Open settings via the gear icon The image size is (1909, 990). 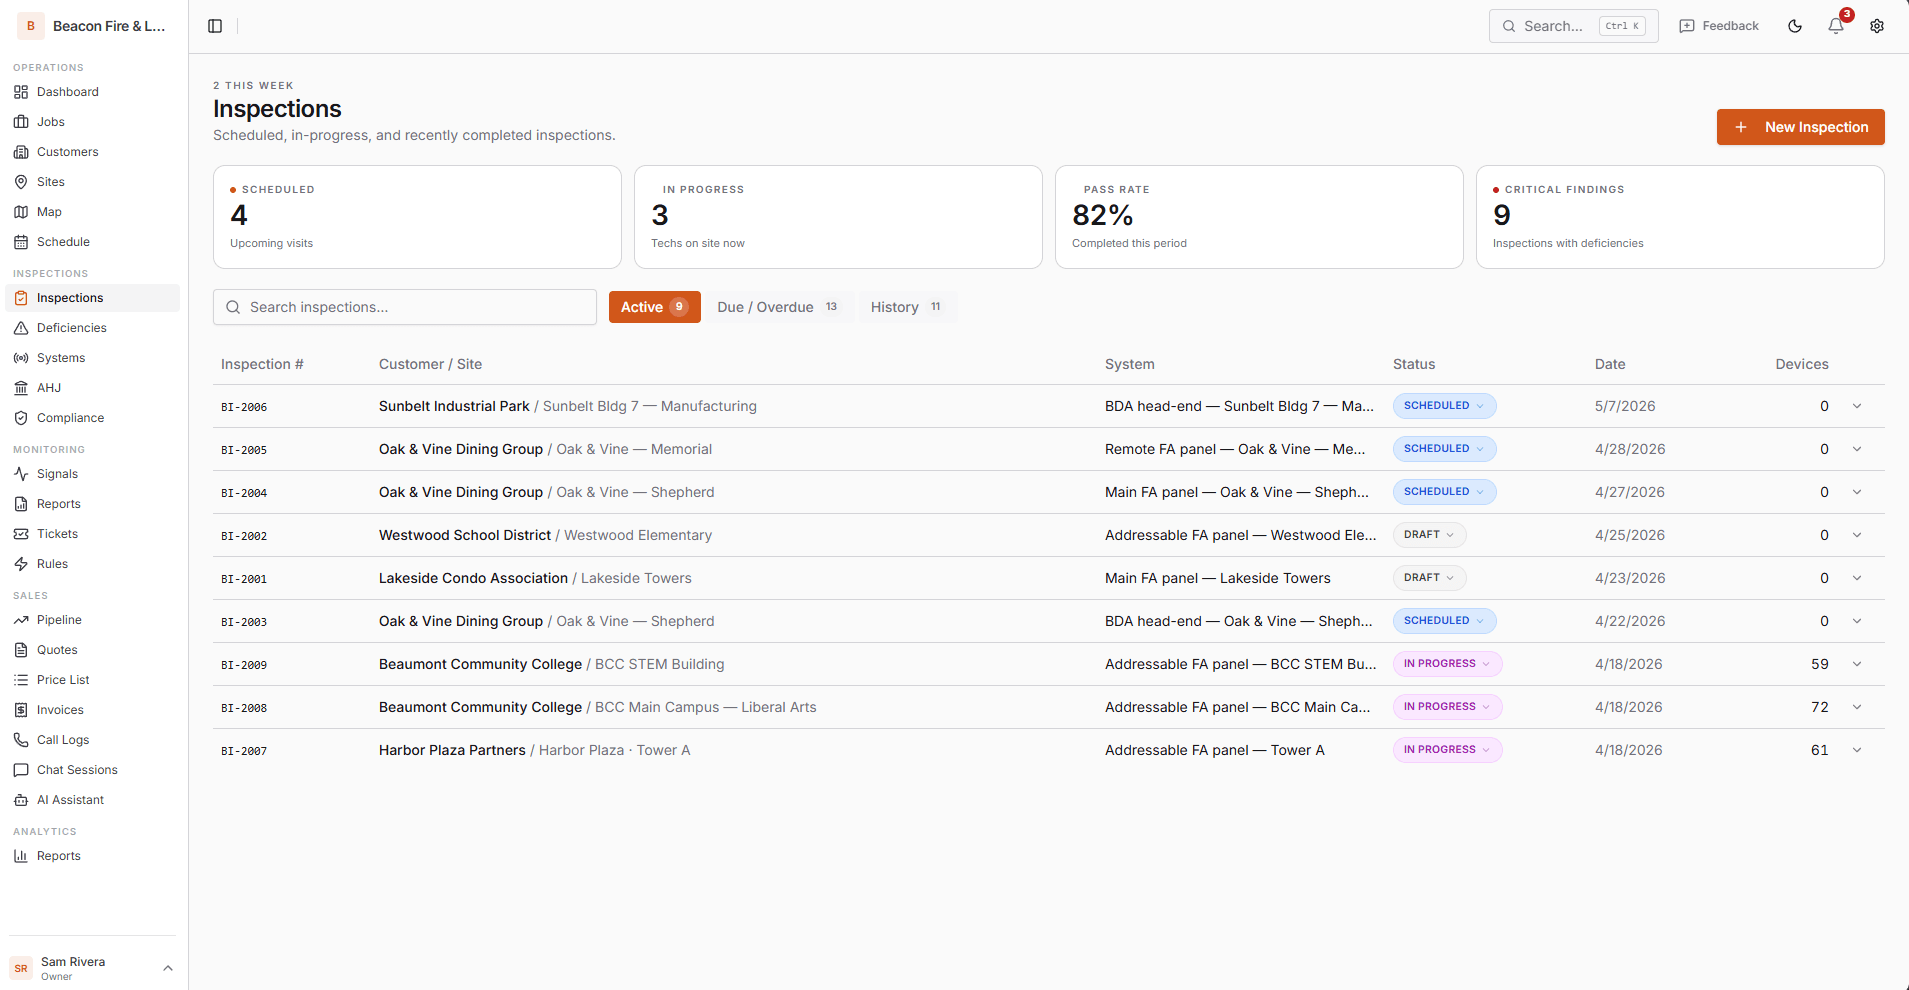tap(1877, 26)
